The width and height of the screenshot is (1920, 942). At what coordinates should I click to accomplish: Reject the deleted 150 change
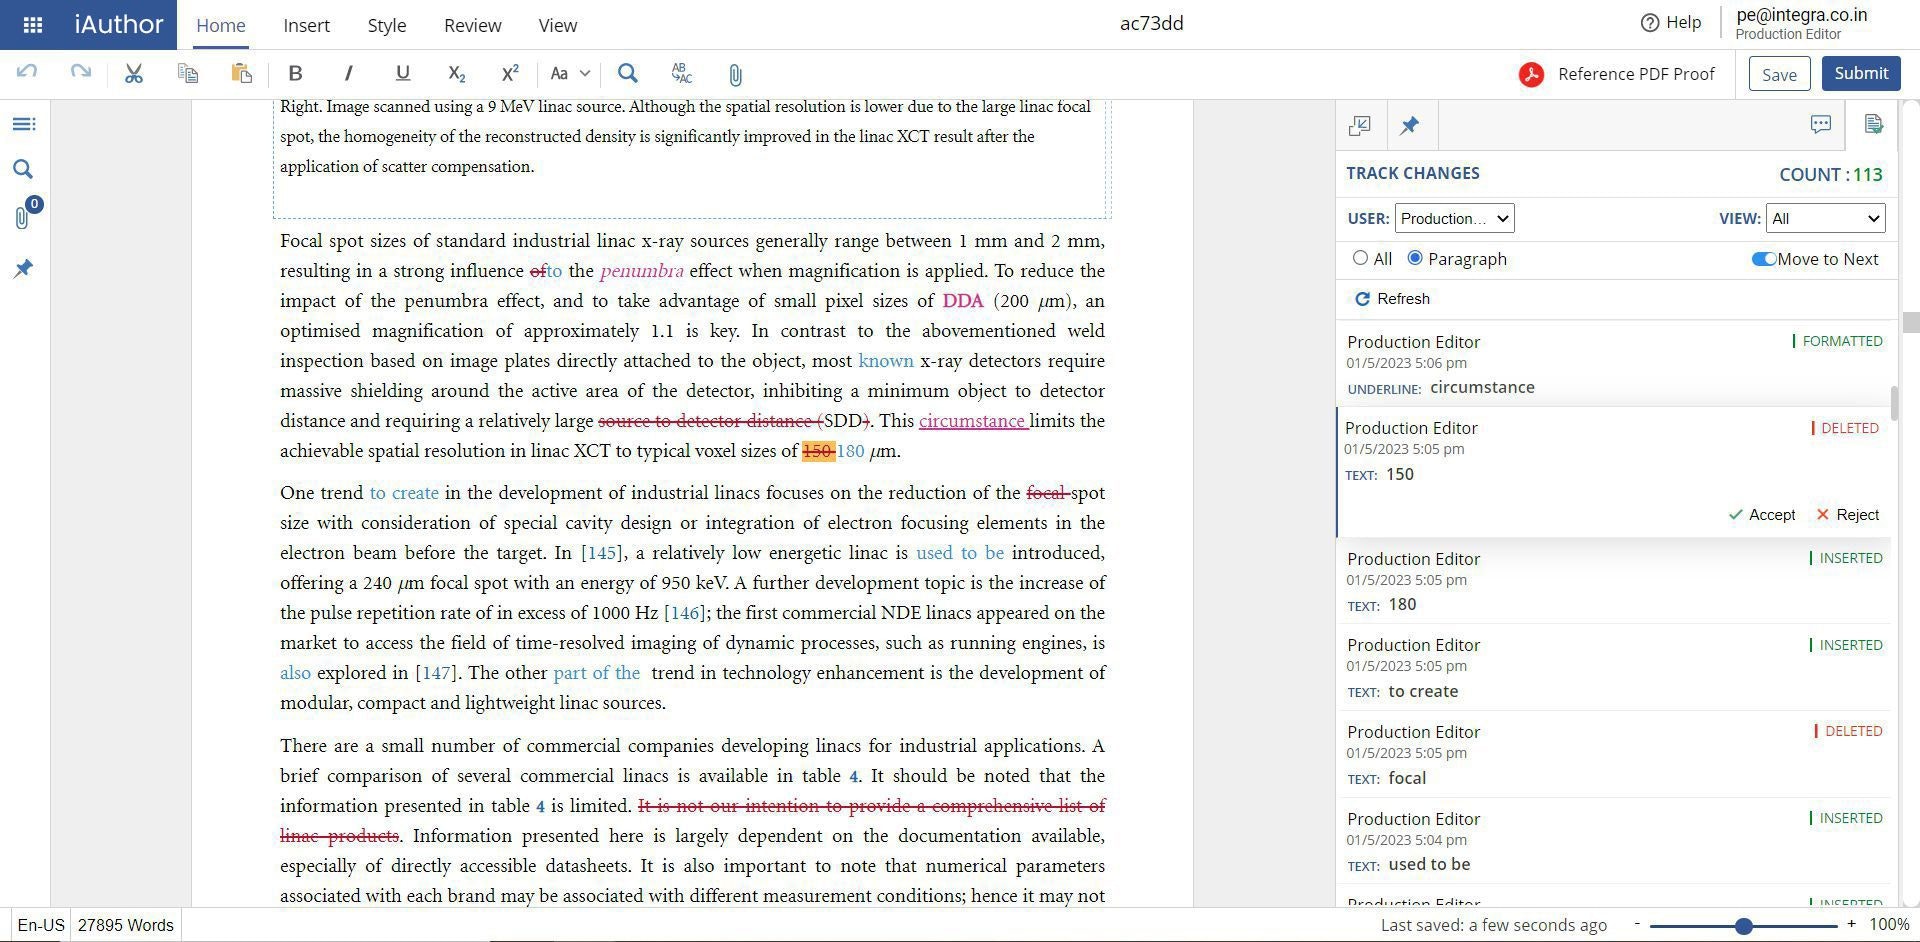coord(1847,515)
